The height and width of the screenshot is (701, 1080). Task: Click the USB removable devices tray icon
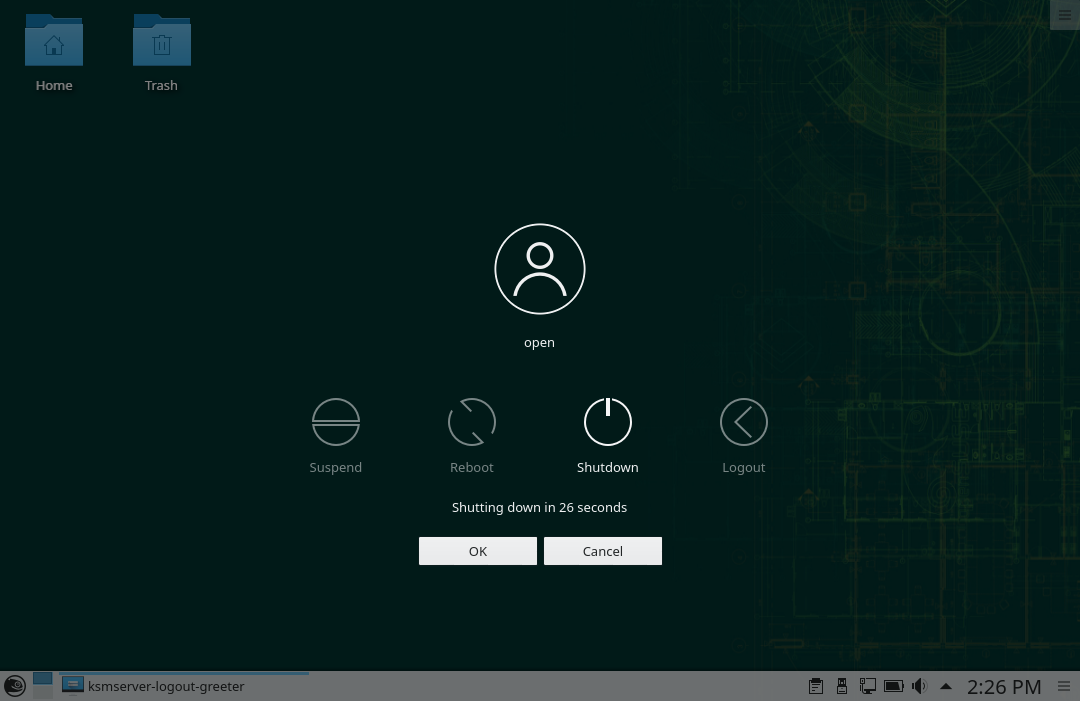pos(842,686)
